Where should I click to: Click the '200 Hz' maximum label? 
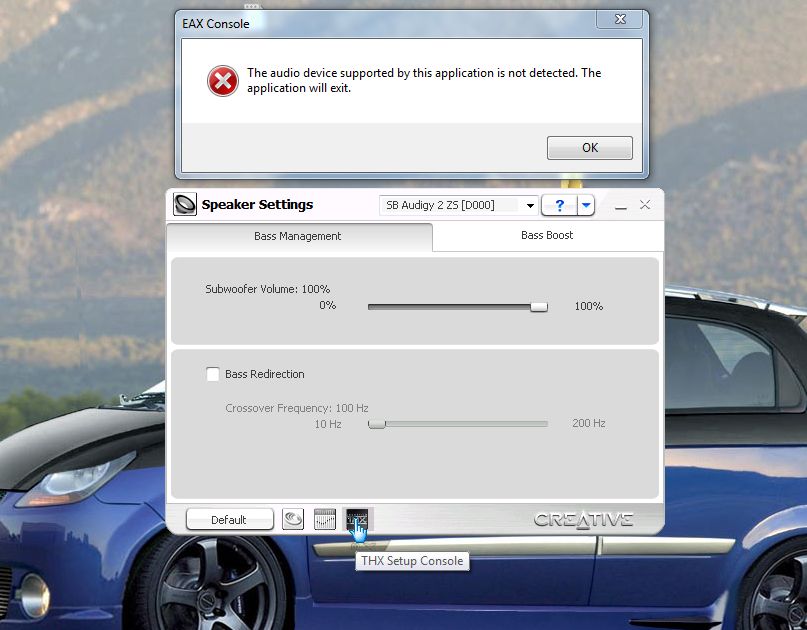click(x=589, y=423)
